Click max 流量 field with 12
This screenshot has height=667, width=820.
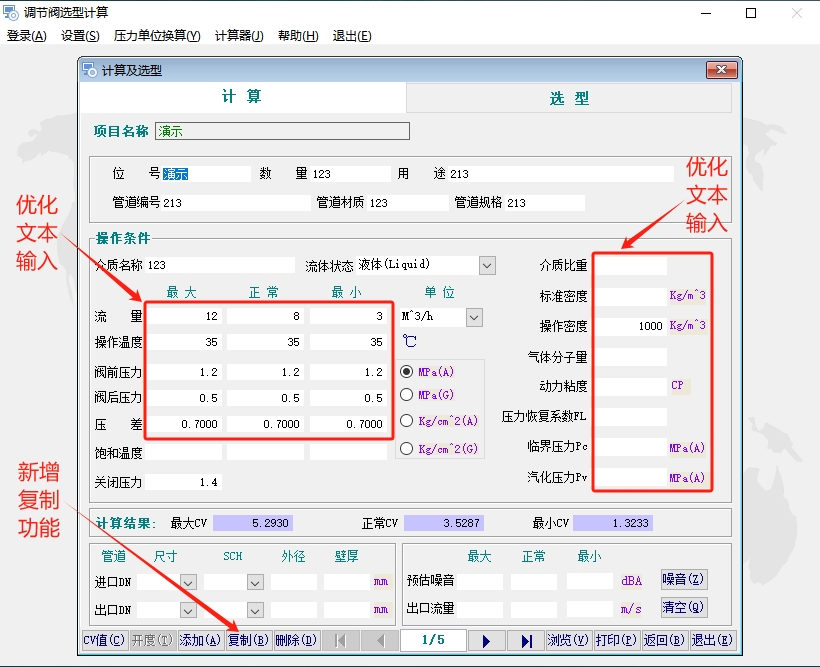(184, 316)
